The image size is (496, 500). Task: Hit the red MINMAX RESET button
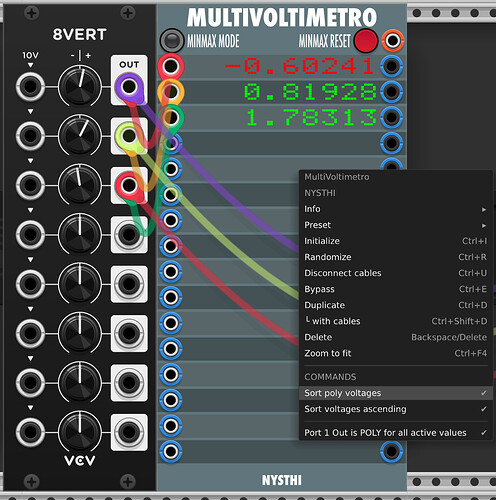[366, 41]
